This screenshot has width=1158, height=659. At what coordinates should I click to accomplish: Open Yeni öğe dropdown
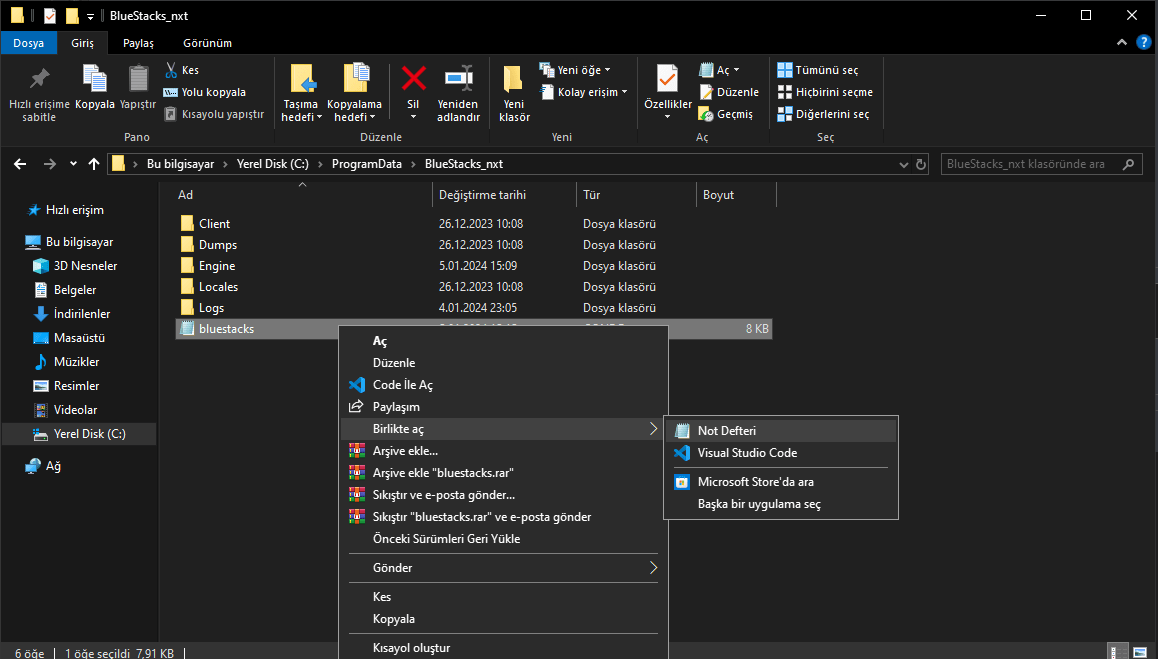tap(575, 70)
